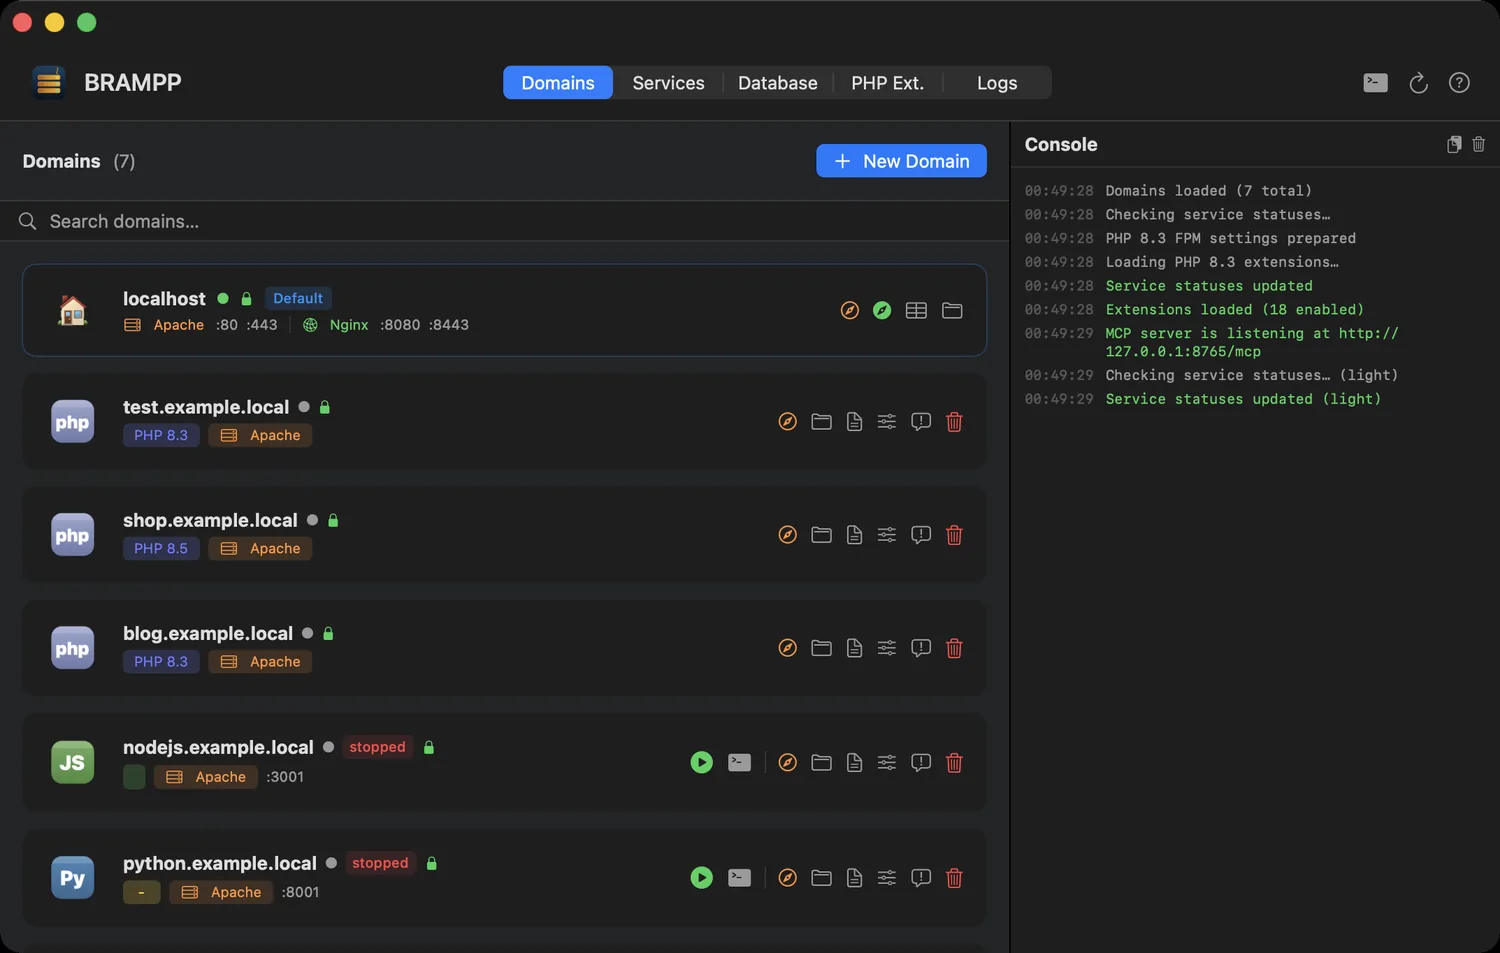Click the Nginx label on localhost
1500x953 pixels.
pos(349,325)
